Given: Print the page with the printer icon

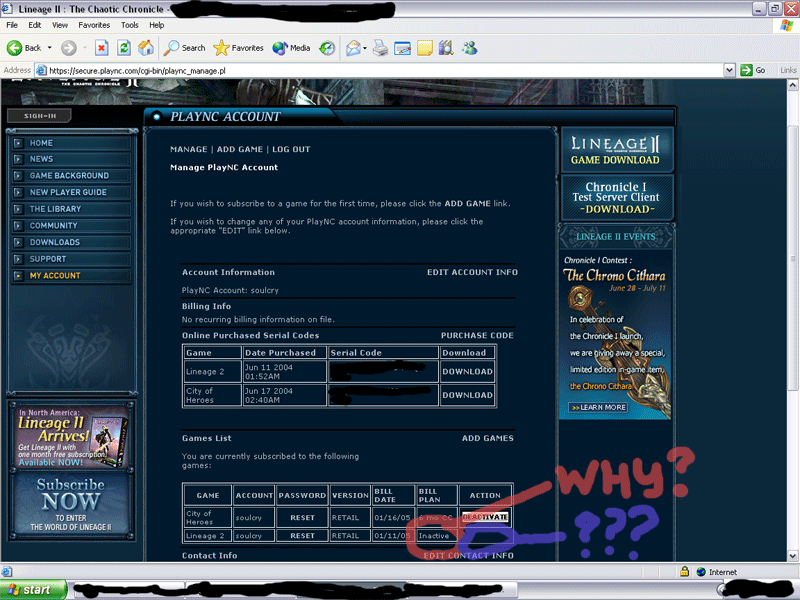Looking at the screenshot, I should pos(380,48).
